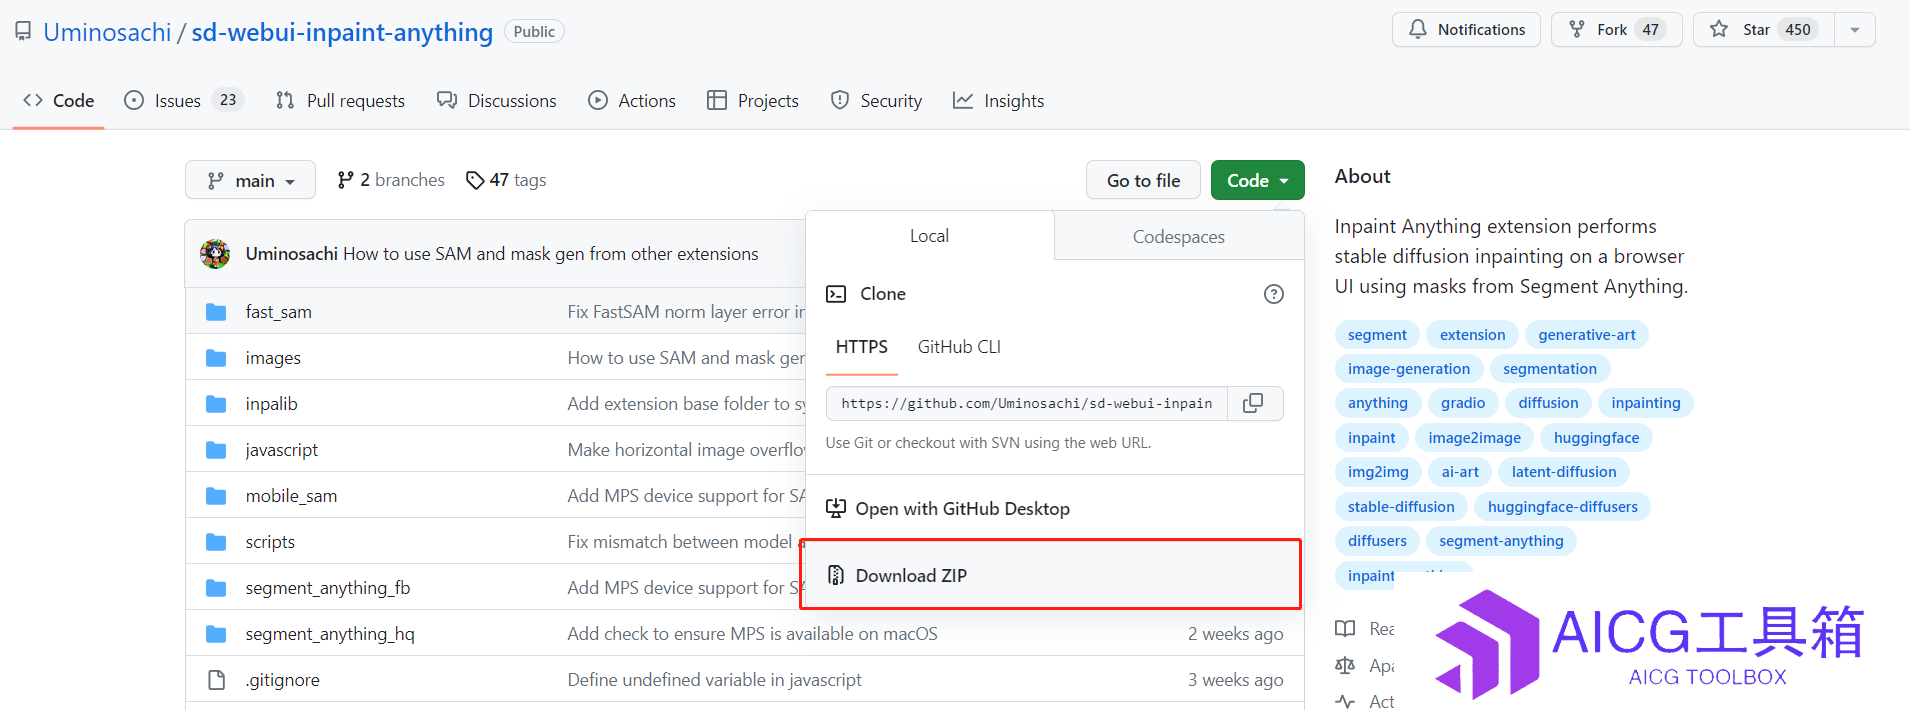Open the javascript folder name
Screen dimensions: 1910x710
(282, 450)
